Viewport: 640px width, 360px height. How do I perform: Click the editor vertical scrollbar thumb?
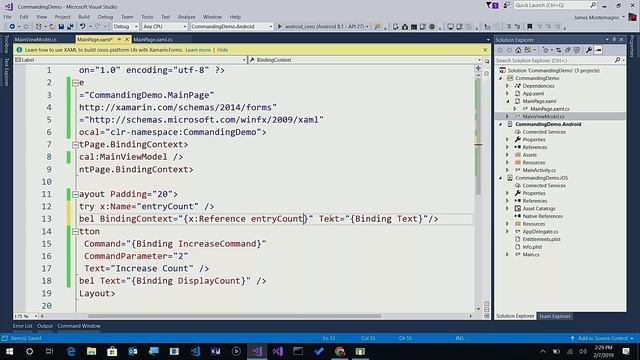478,137
